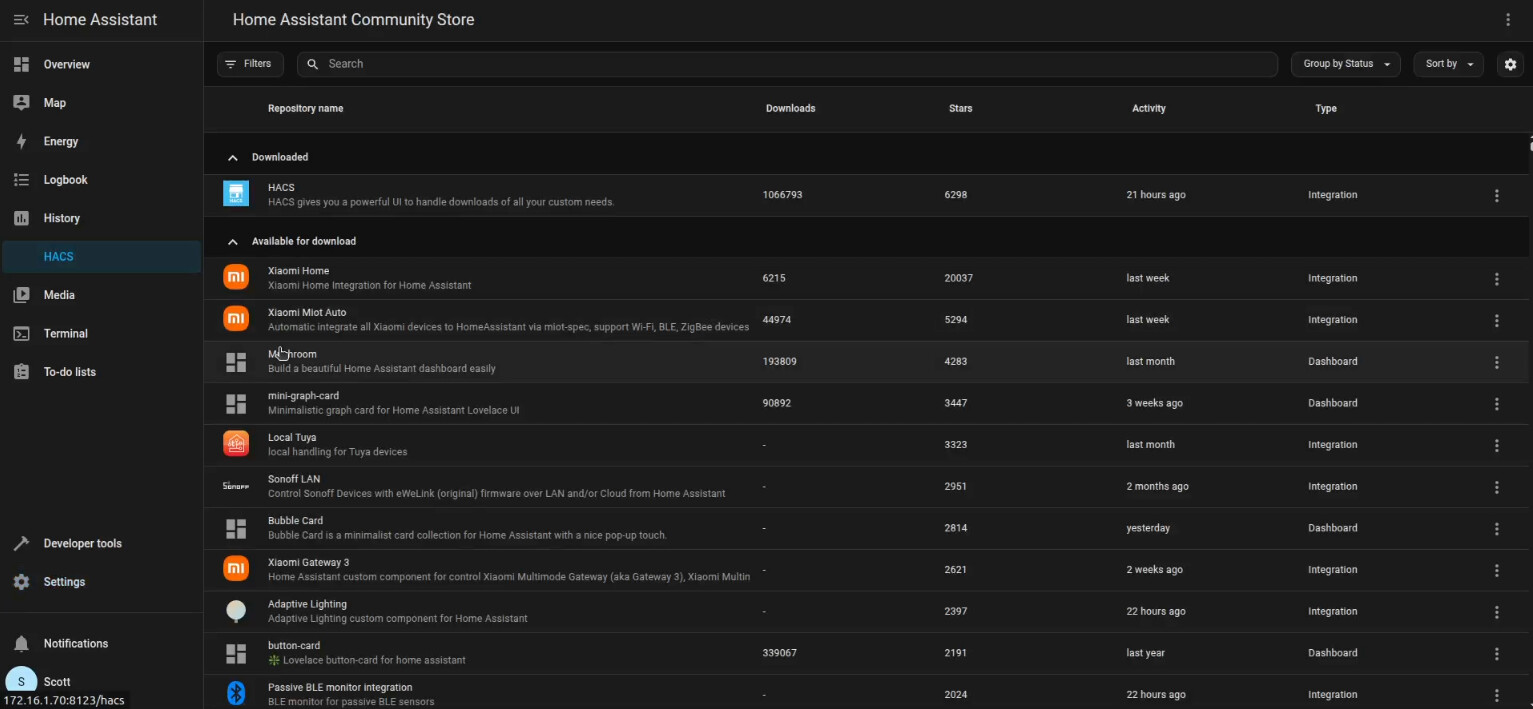Open the Xiaomi Miot Auto row options menu
This screenshot has height=709, width=1533.
coord(1497,321)
